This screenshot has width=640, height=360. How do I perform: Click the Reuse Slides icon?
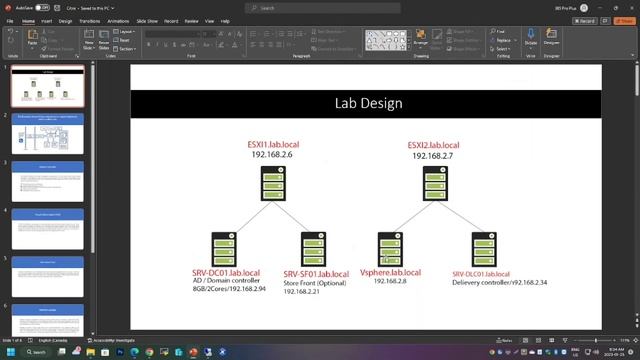click(104, 35)
